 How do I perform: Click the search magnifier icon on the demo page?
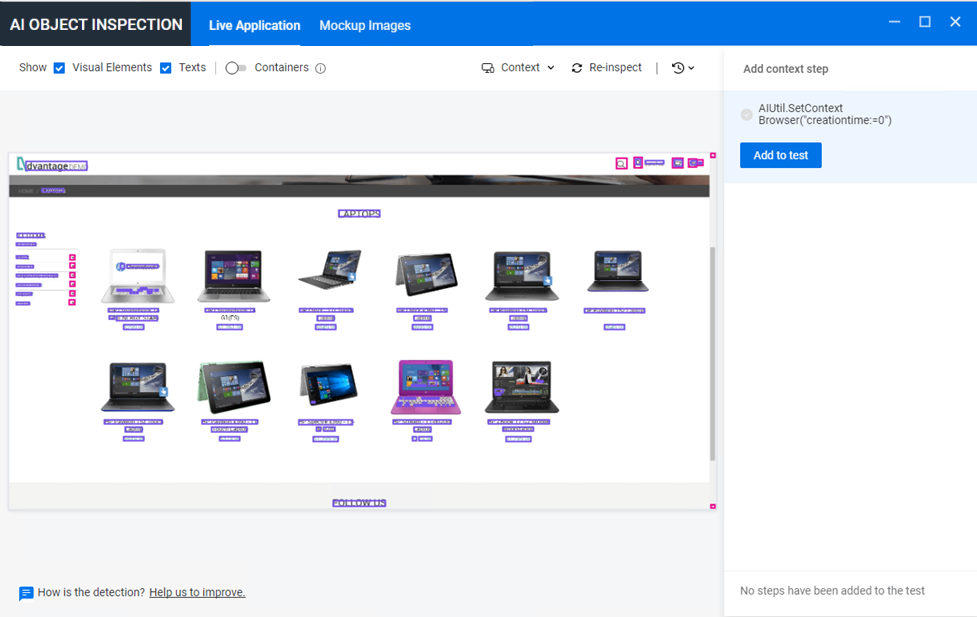pos(622,162)
